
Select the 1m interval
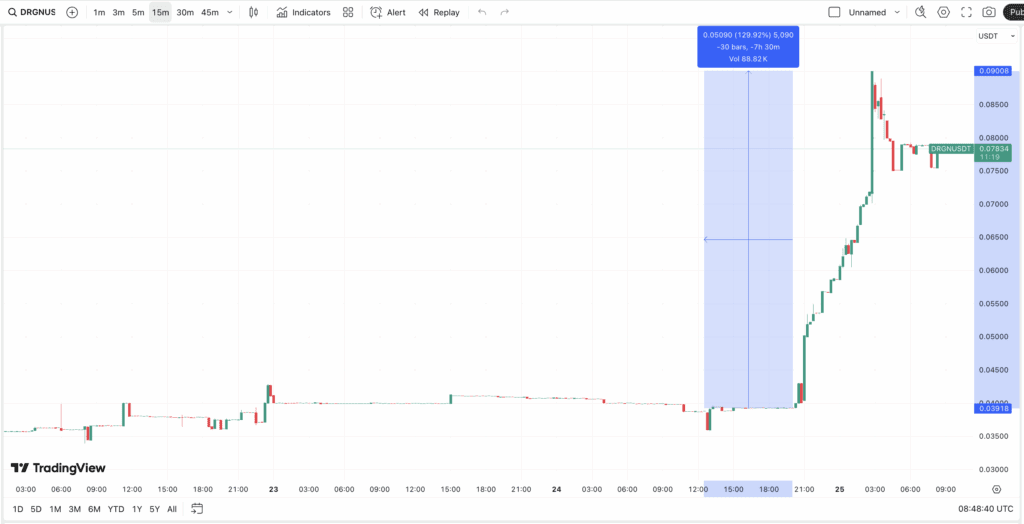point(99,12)
